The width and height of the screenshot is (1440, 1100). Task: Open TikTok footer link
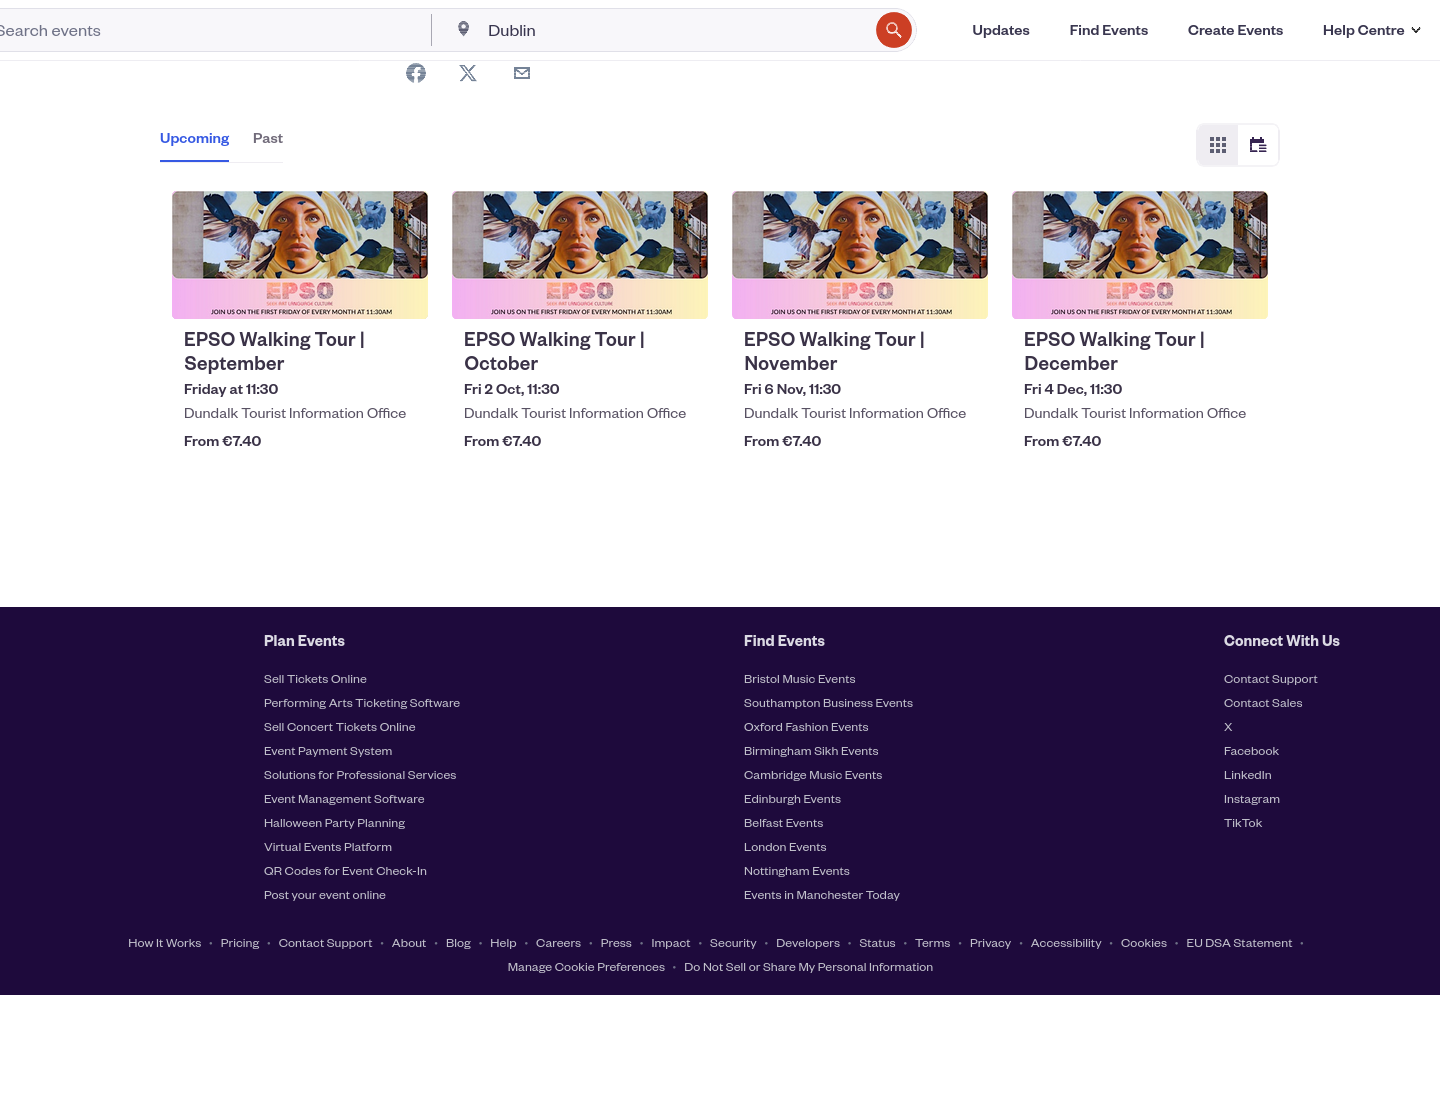pos(1243,823)
